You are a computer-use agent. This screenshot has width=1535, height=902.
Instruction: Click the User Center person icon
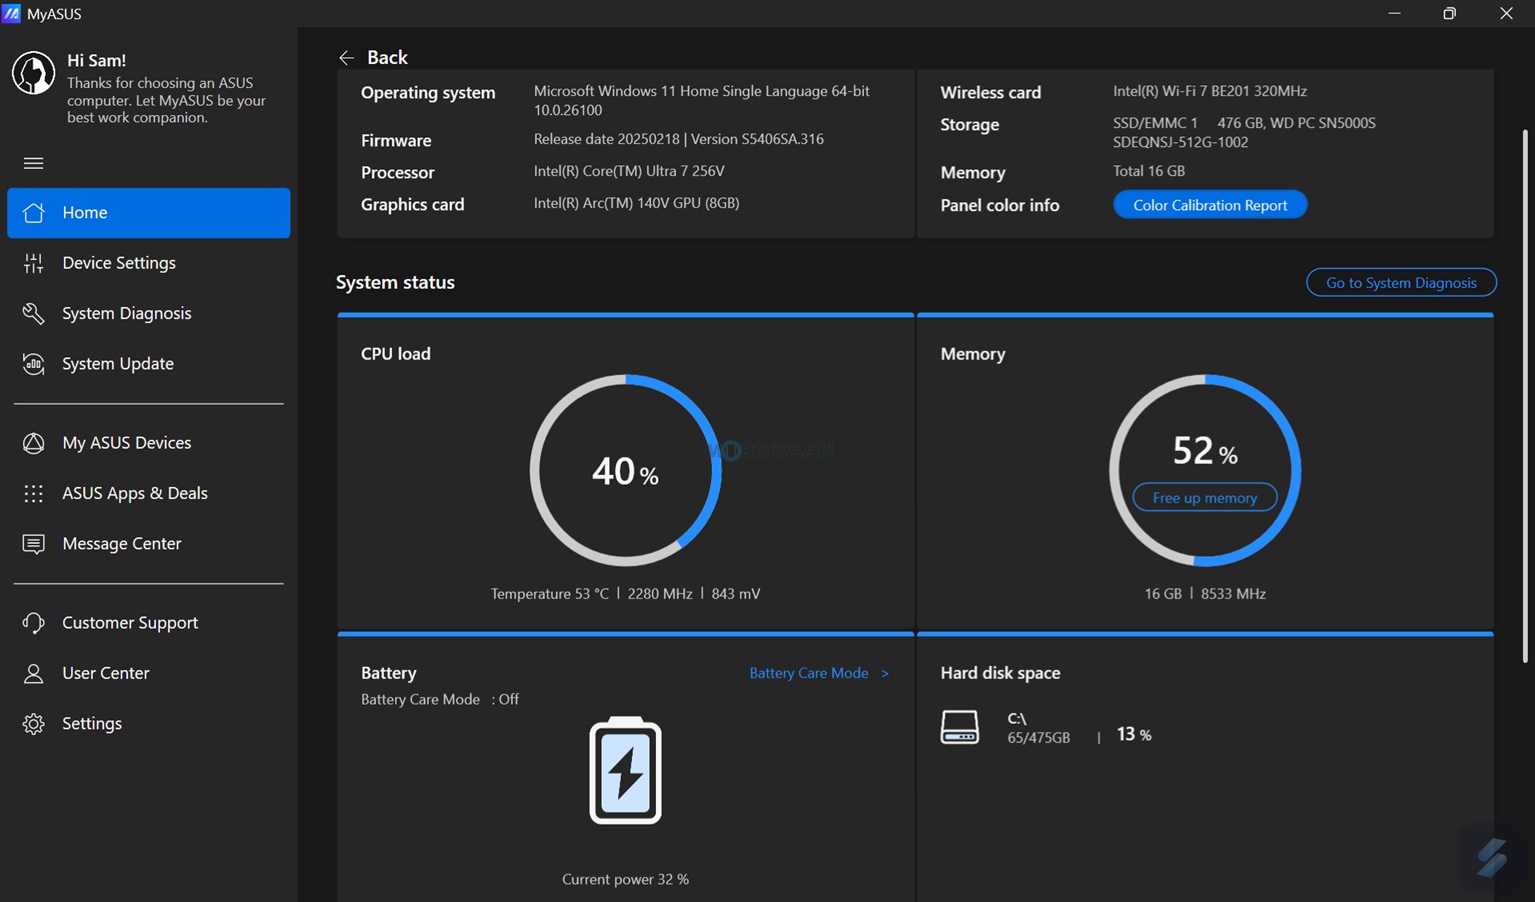33,673
